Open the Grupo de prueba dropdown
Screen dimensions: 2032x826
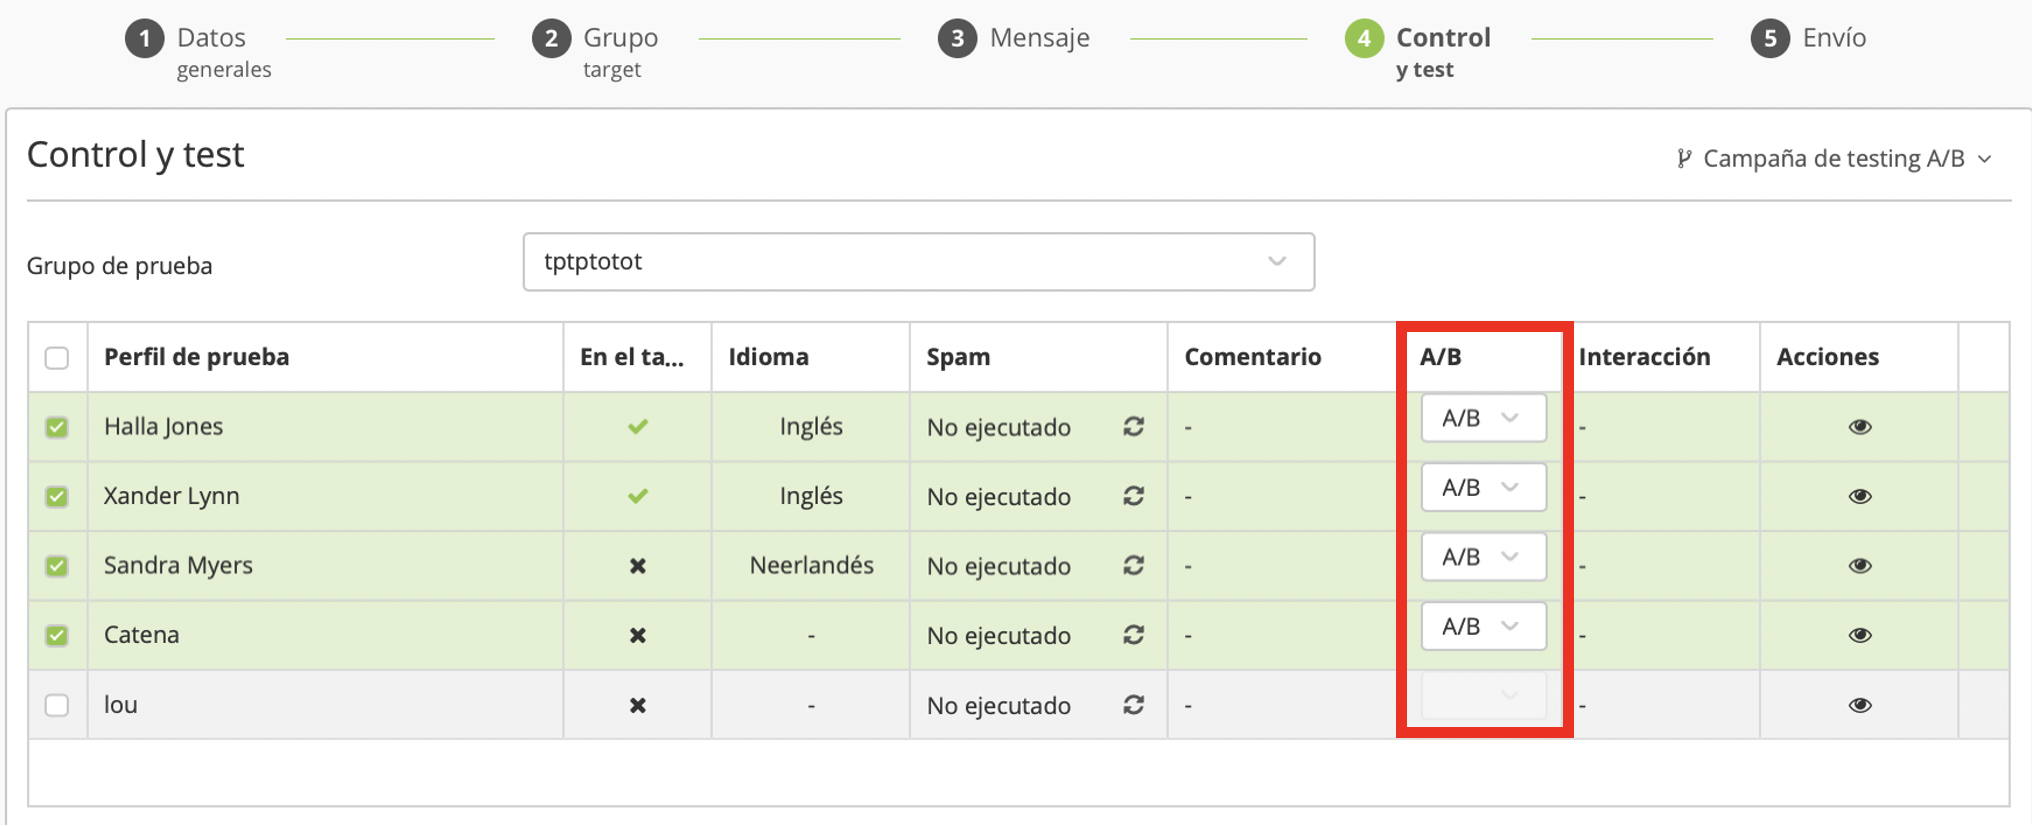918,262
